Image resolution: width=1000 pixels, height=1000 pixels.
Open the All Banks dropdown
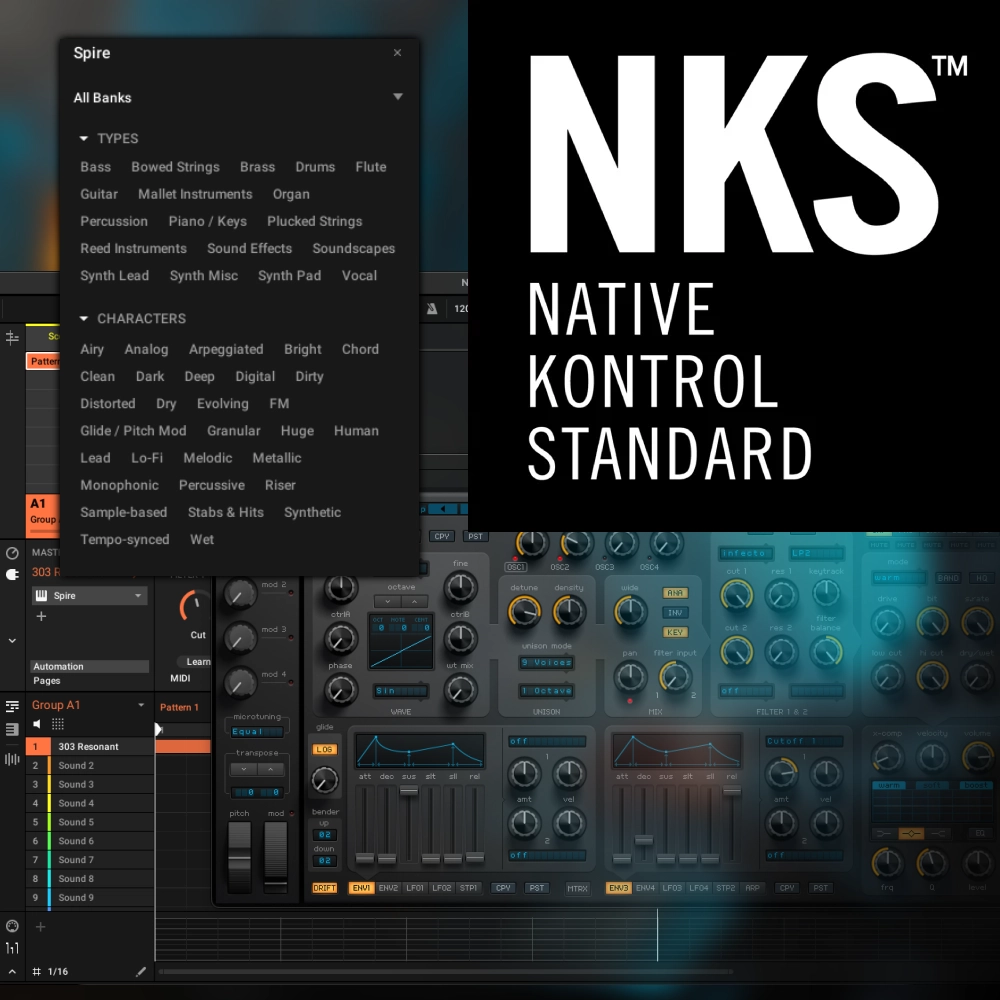pyautogui.click(x=397, y=97)
